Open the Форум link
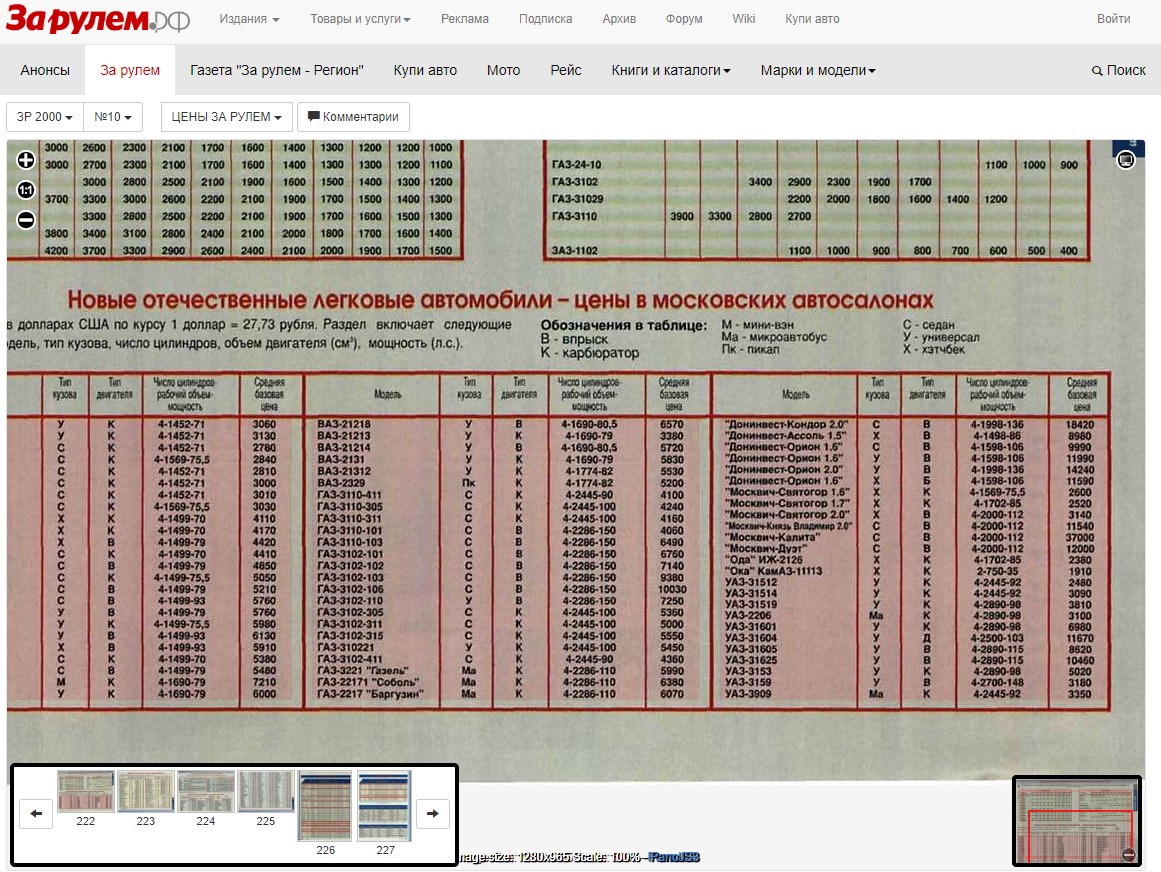 (684, 19)
